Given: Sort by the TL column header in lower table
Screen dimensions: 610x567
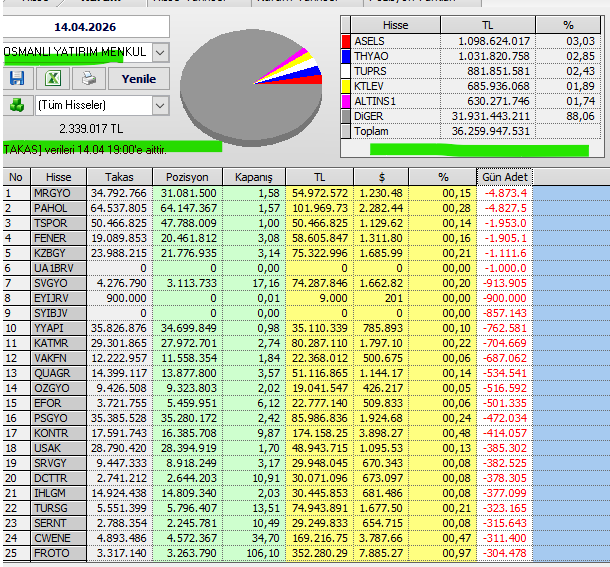Looking at the screenshot, I should click(319, 177).
